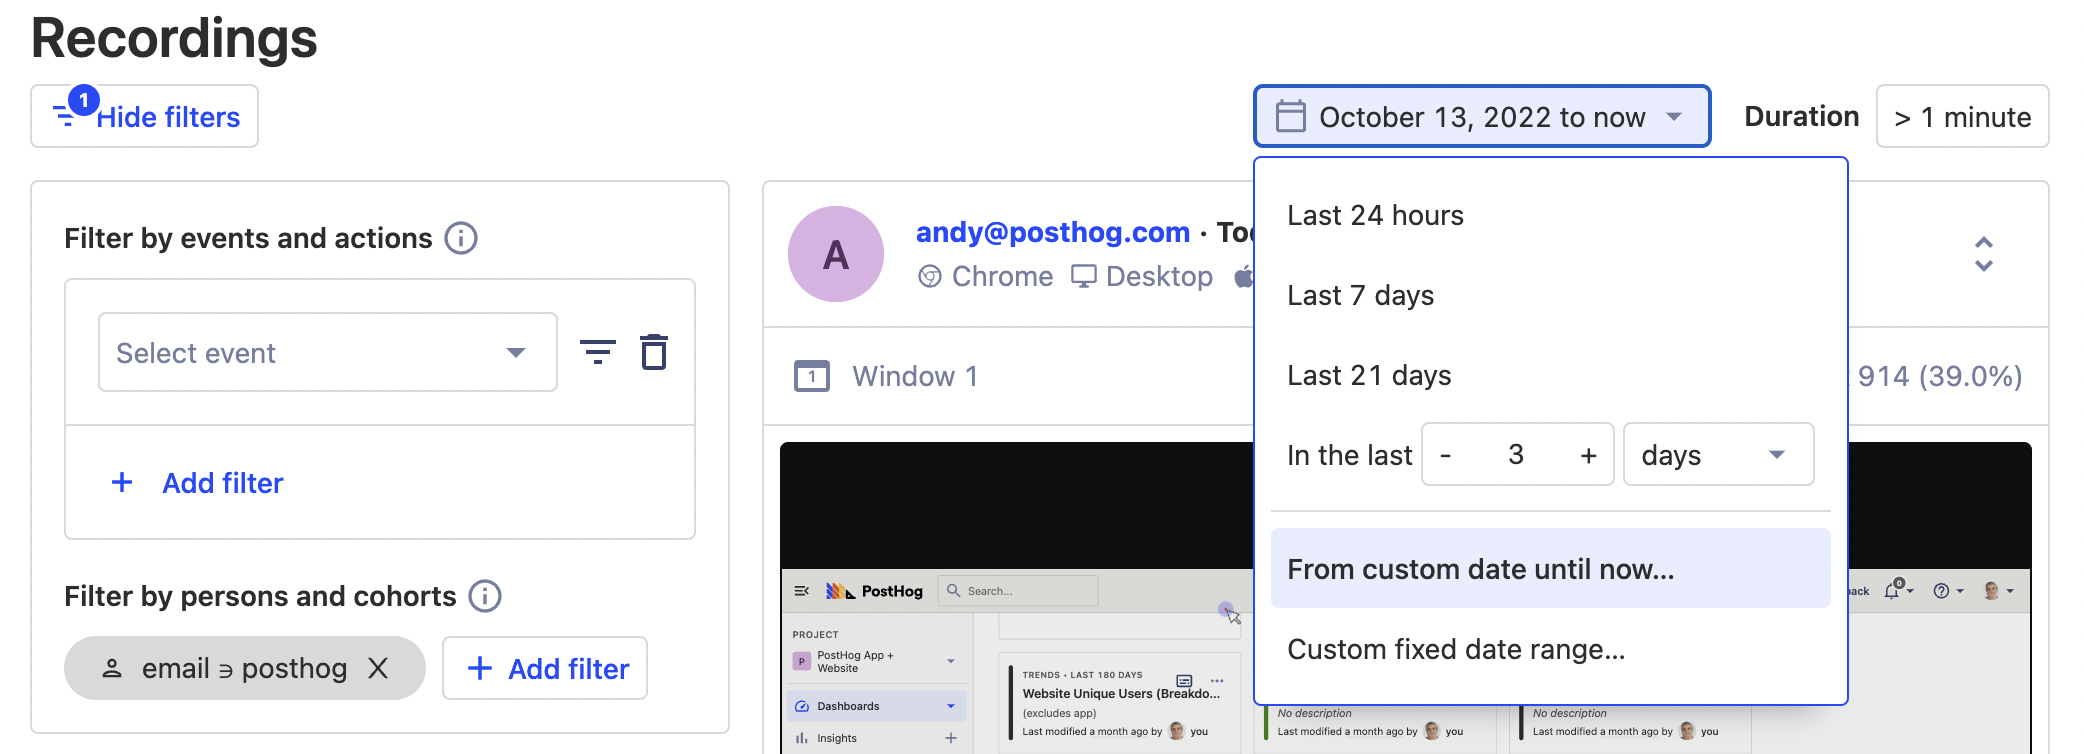Open andy@posthog.com person link

pos(1052,232)
